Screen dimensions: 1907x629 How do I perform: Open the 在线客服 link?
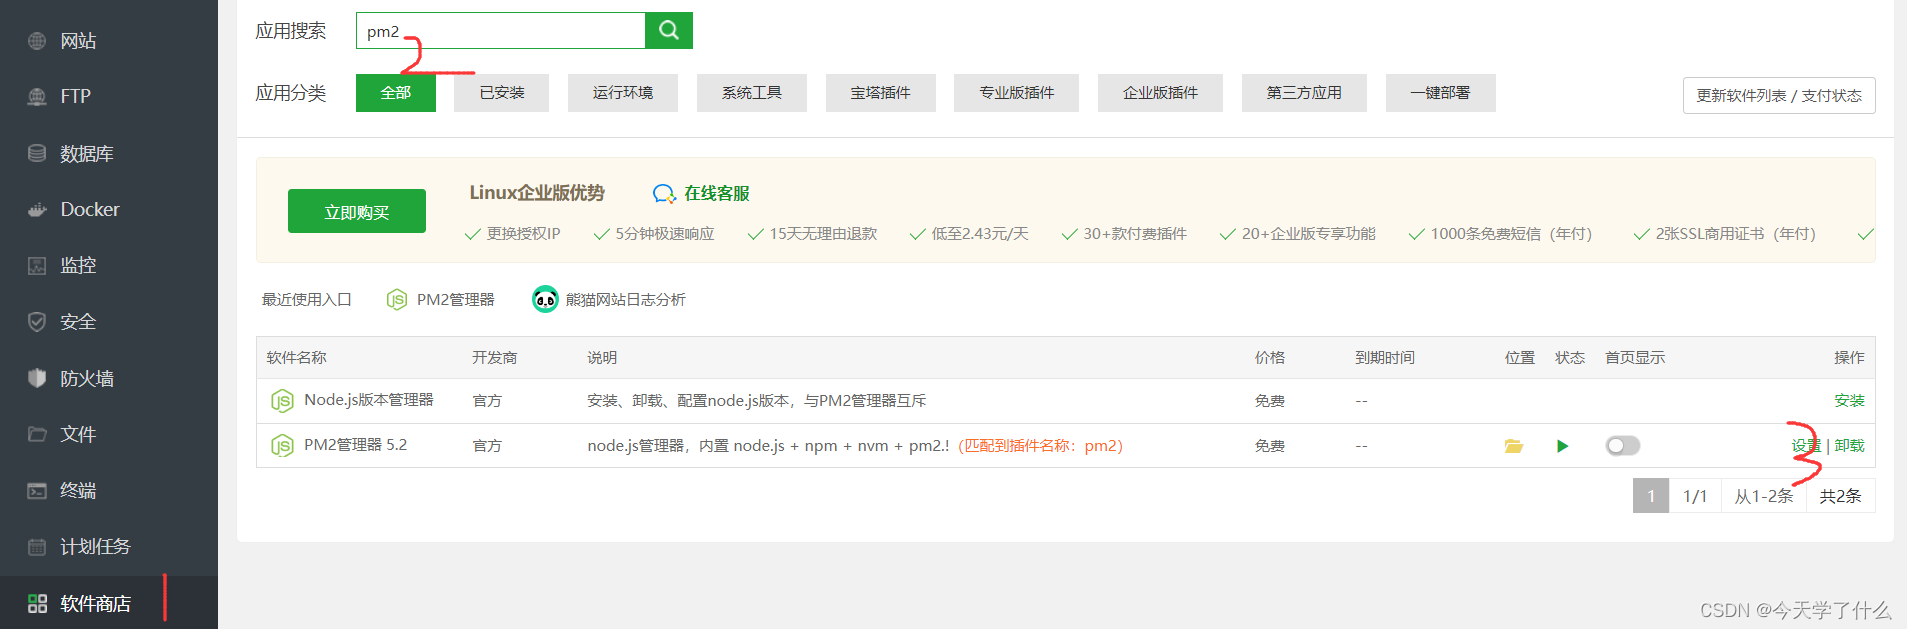(717, 193)
